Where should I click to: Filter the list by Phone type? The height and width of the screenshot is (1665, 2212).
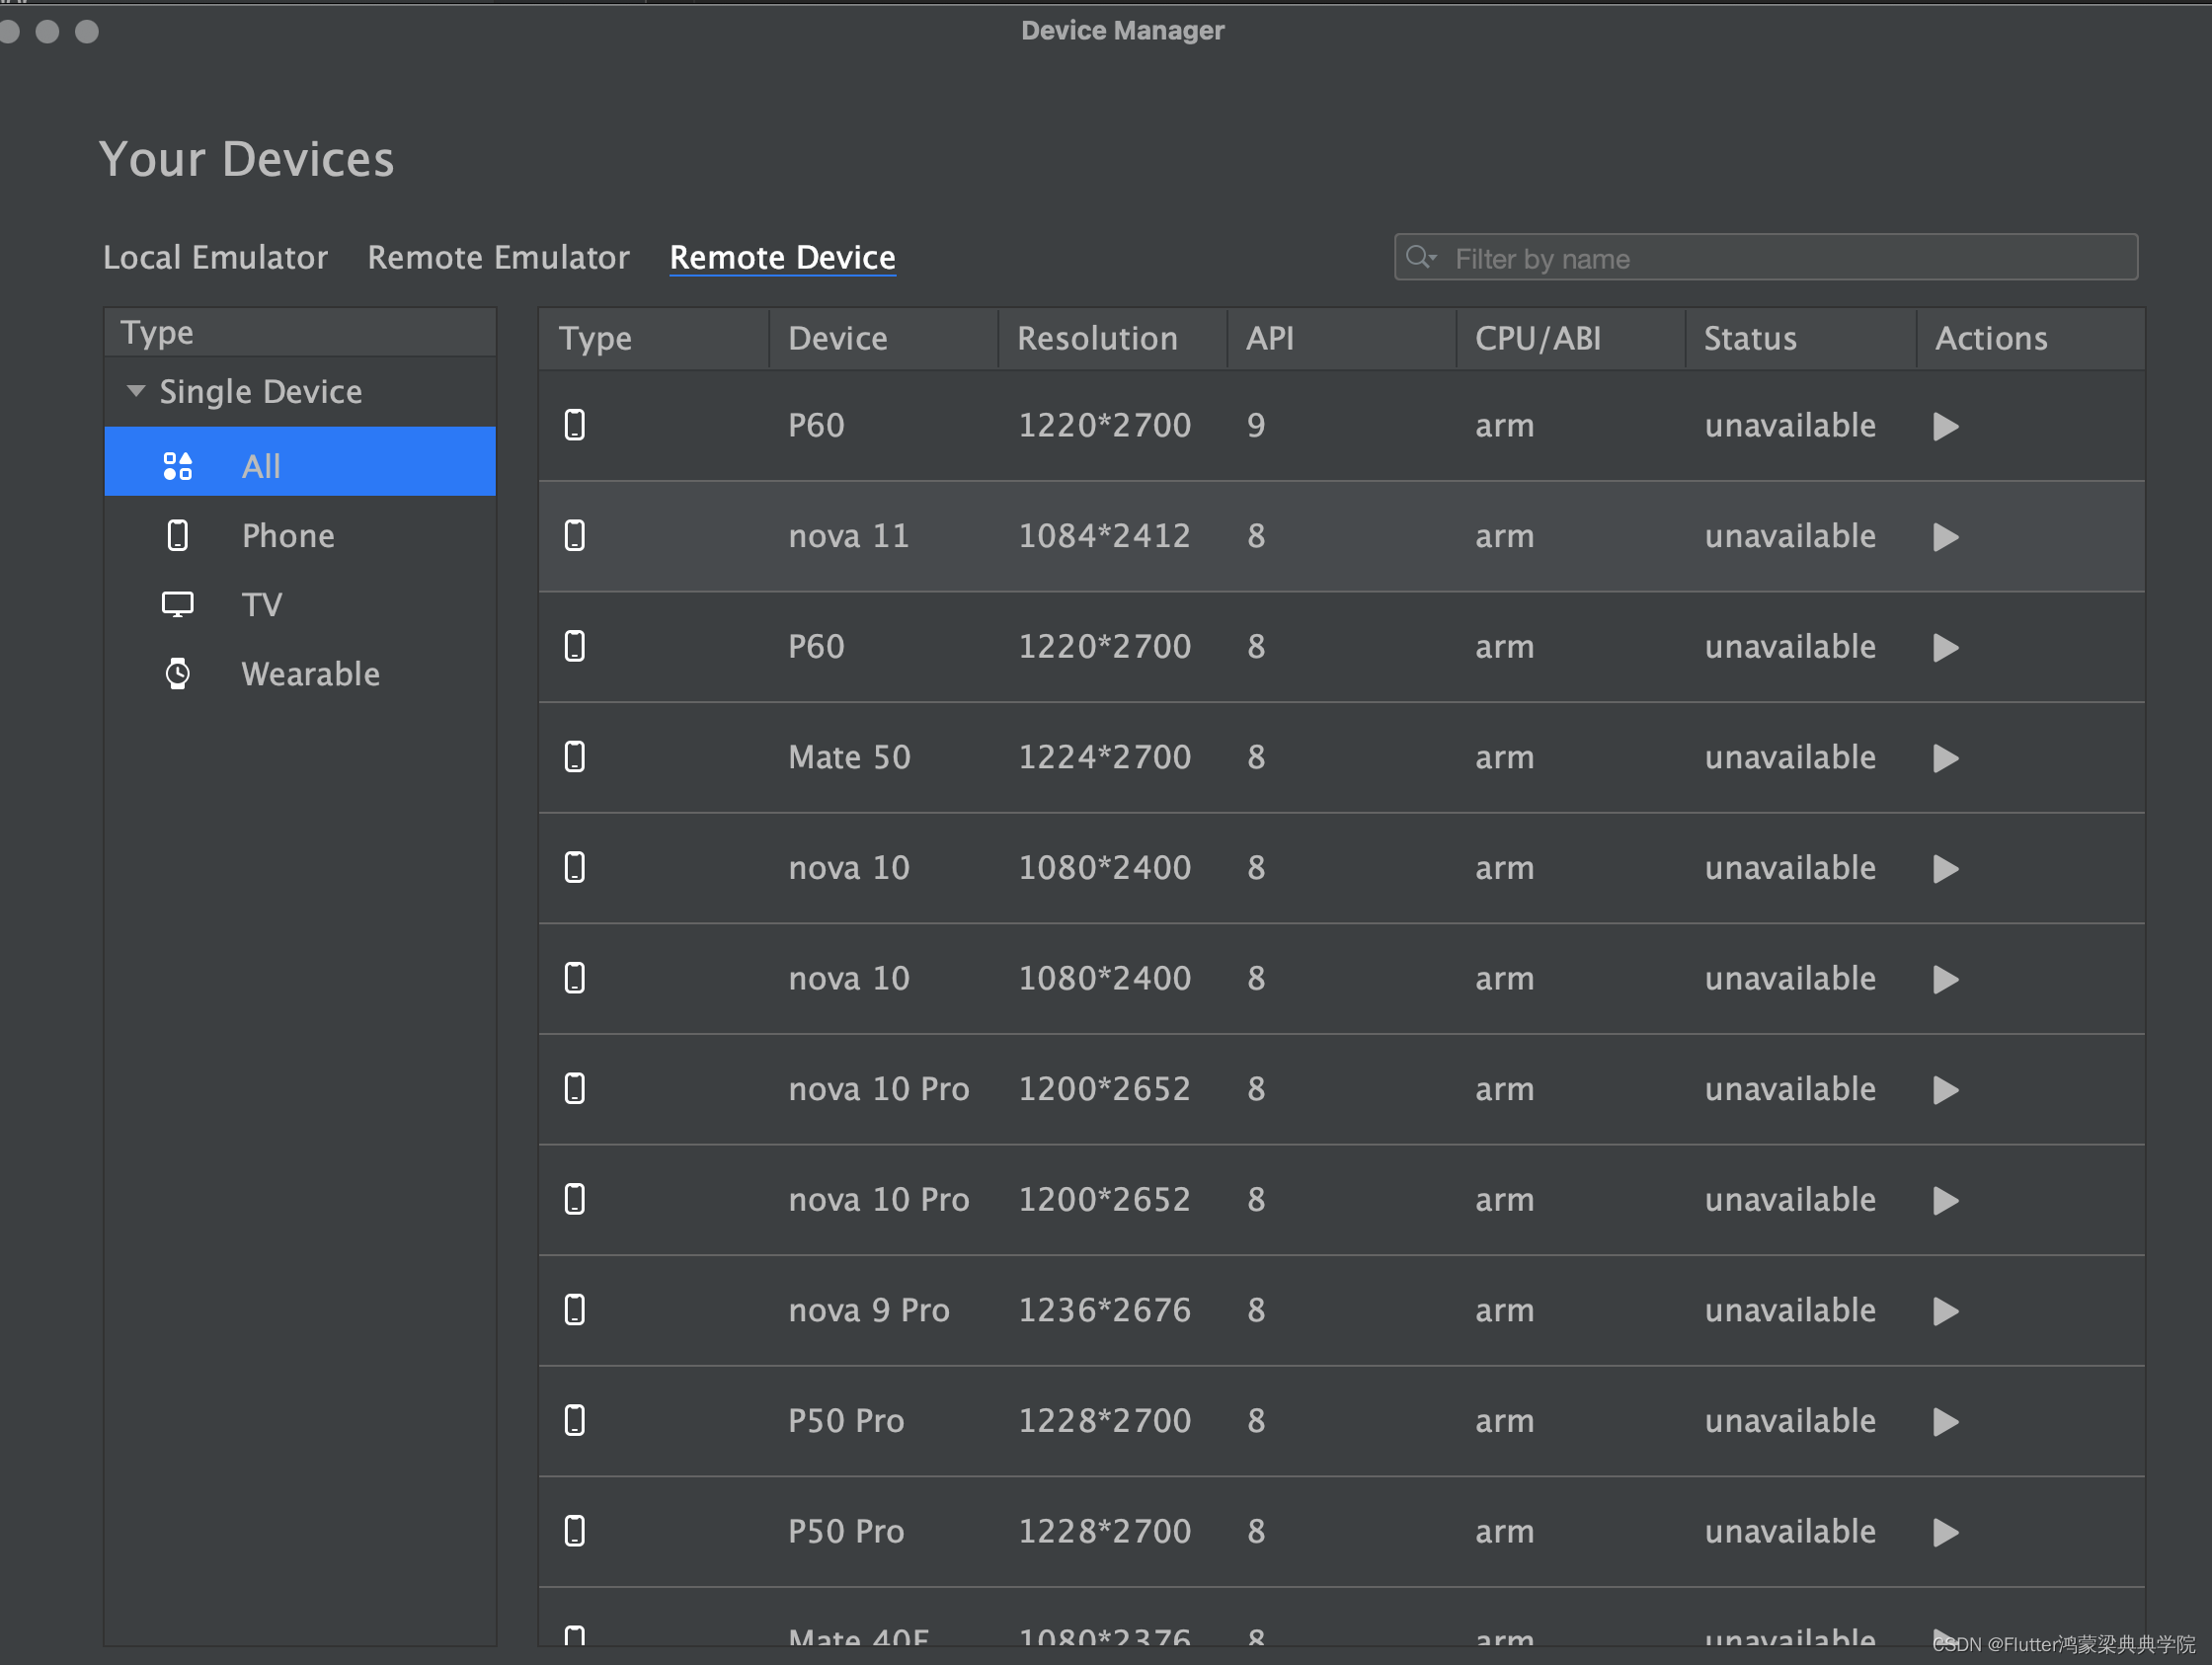pyautogui.click(x=300, y=535)
